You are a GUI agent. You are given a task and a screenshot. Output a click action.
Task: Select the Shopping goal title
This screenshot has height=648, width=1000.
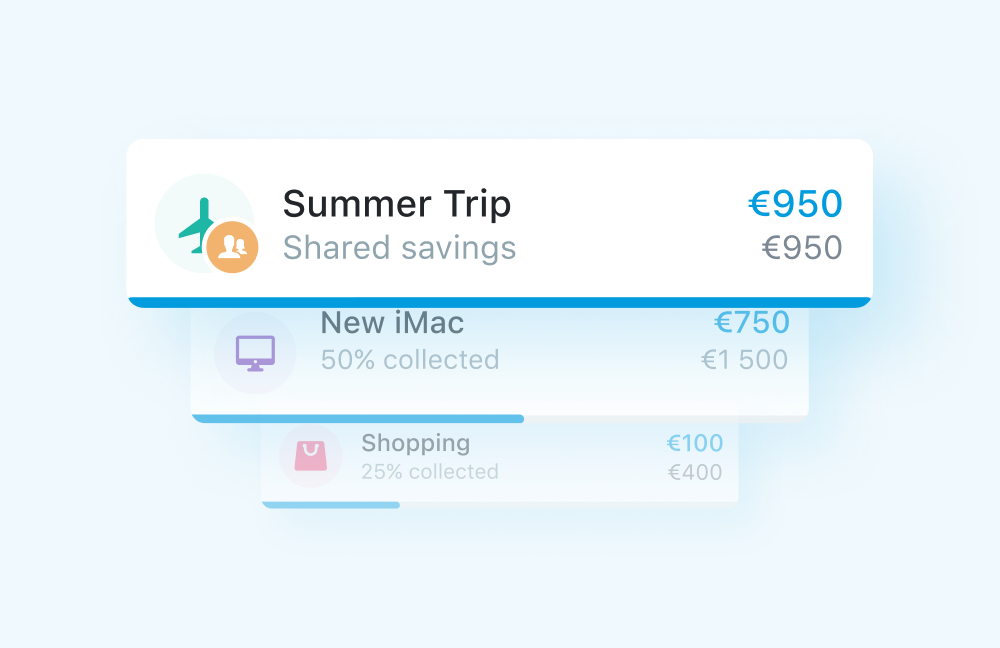tap(415, 443)
